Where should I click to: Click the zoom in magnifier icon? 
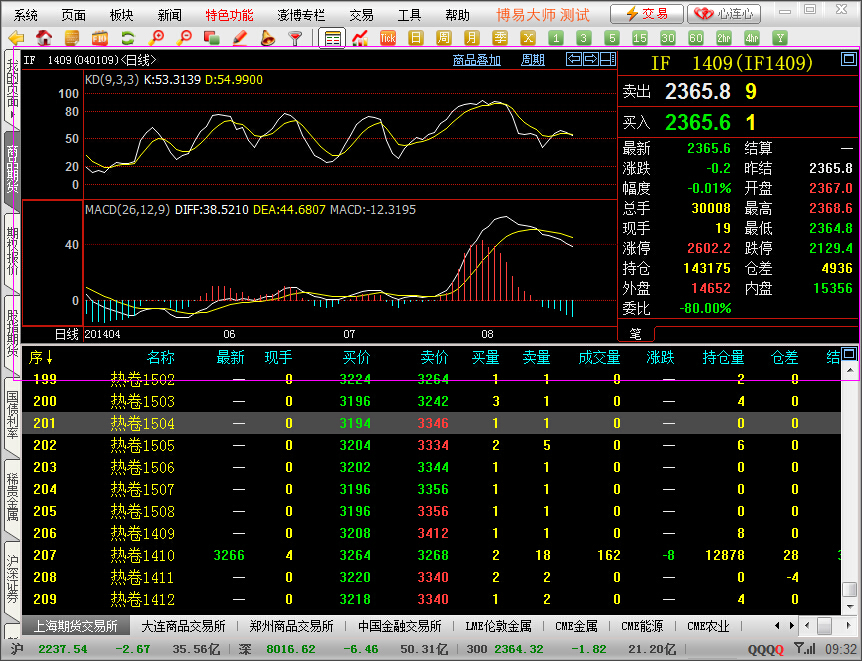click(x=157, y=38)
